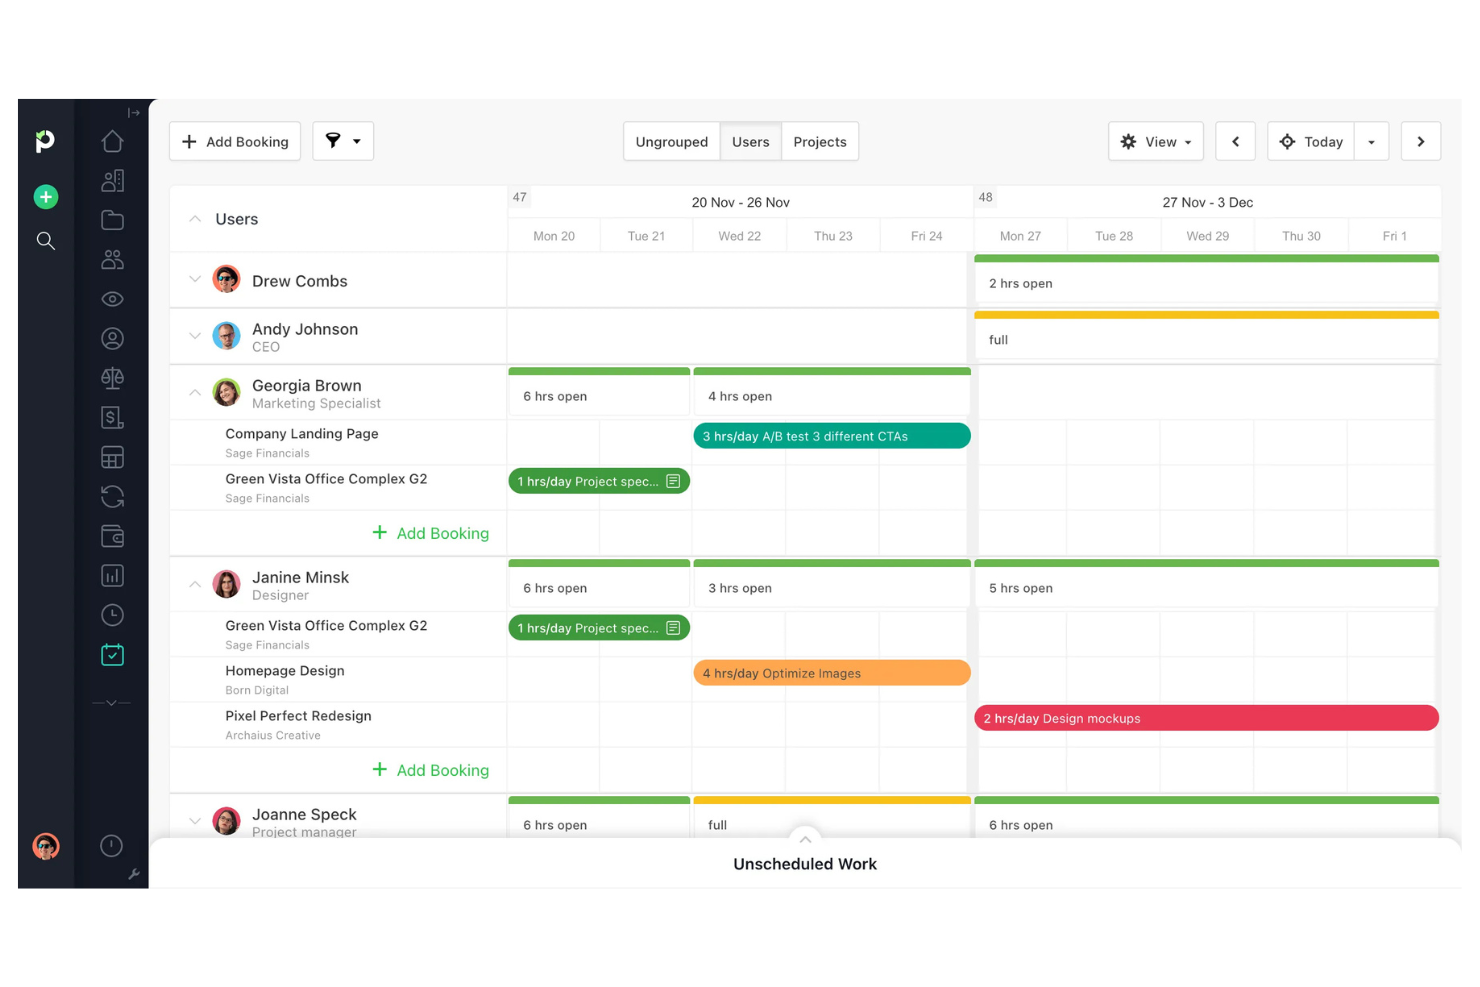Image resolution: width=1480 pixels, height=987 pixels.
Task: Open the folder Projects icon in sidebar
Action: pyautogui.click(x=112, y=220)
